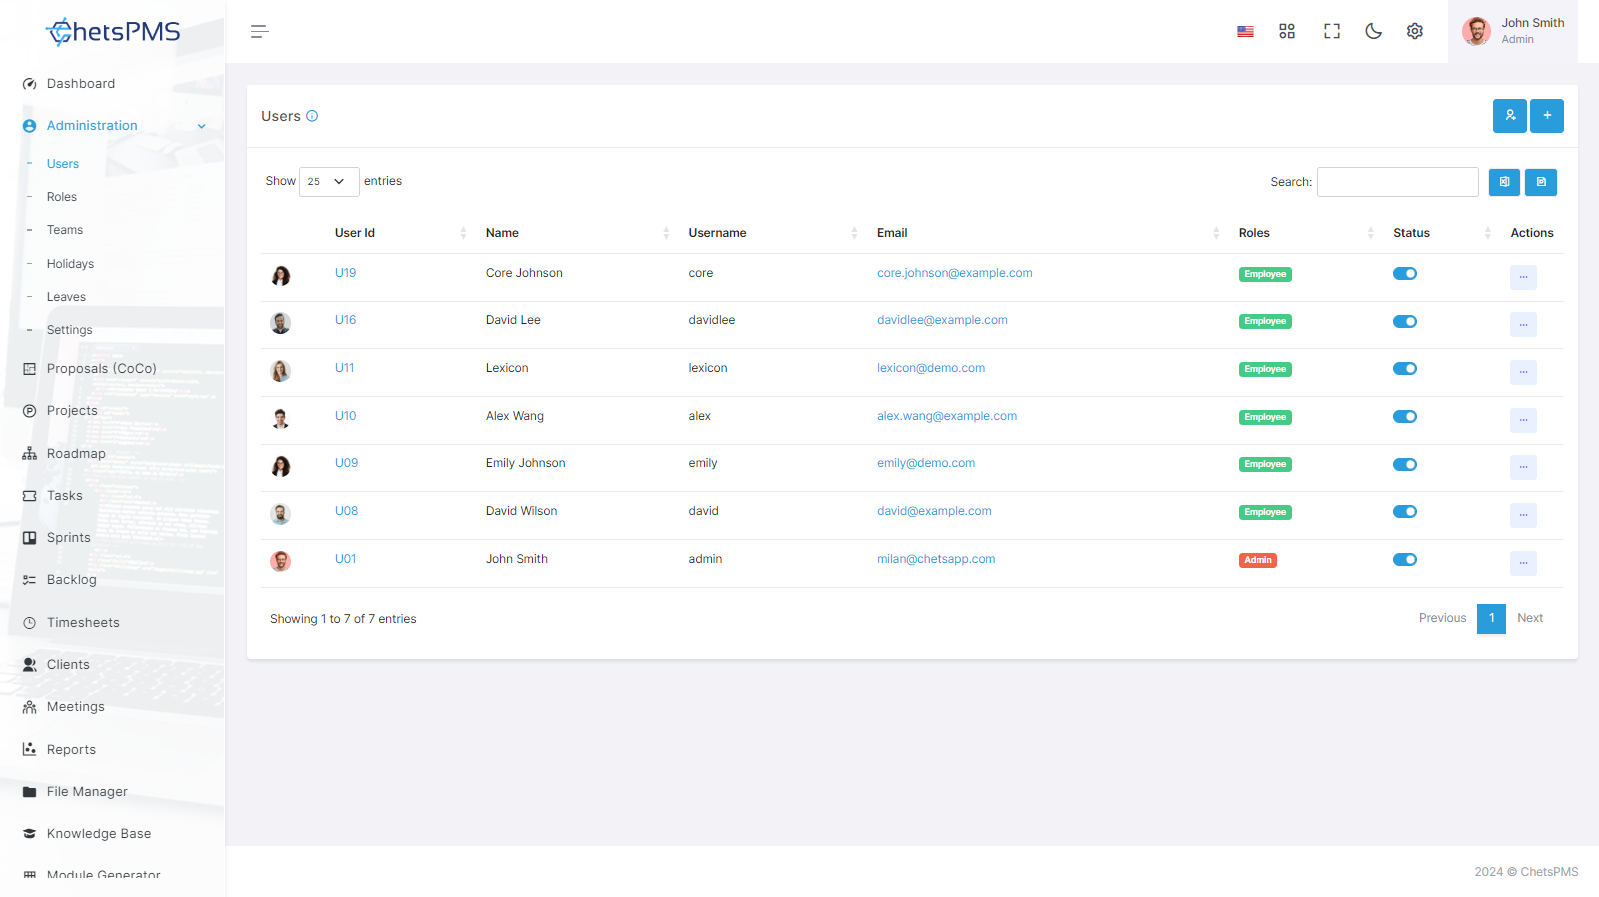Image resolution: width=1599 pixels, height=897 pixels.
Task: Focus the Search input field
Action: pyautogui.click(x=1397, y=182)
